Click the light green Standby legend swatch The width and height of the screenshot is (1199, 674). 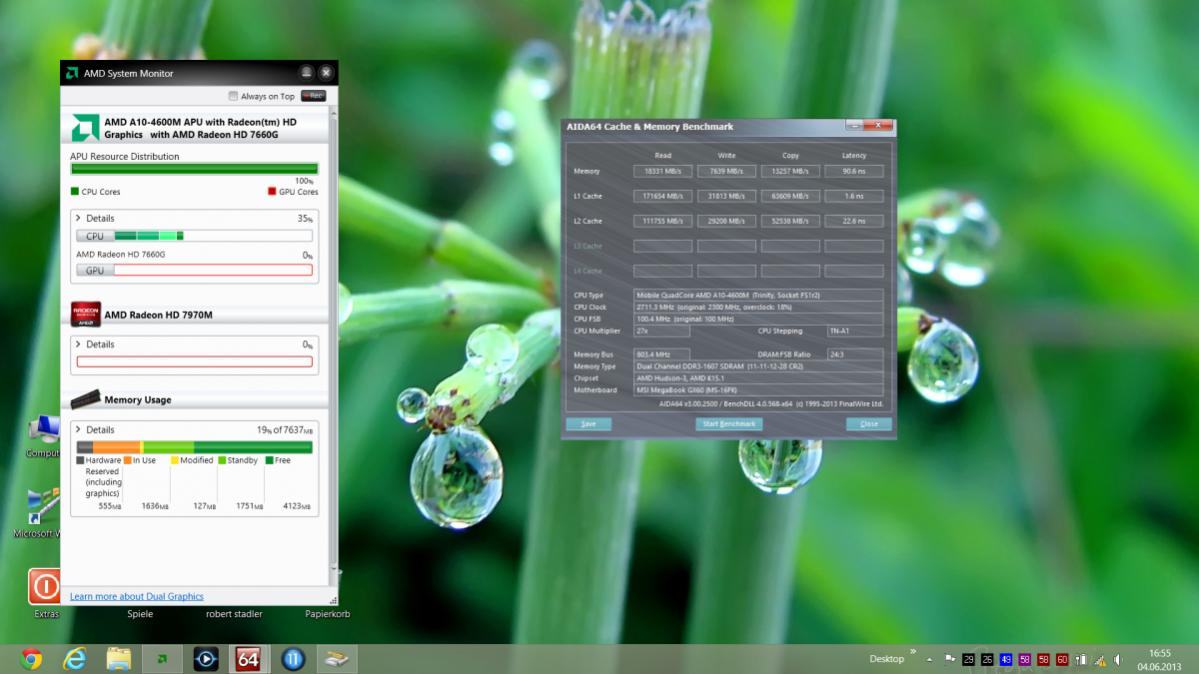(x=222, y=460)
